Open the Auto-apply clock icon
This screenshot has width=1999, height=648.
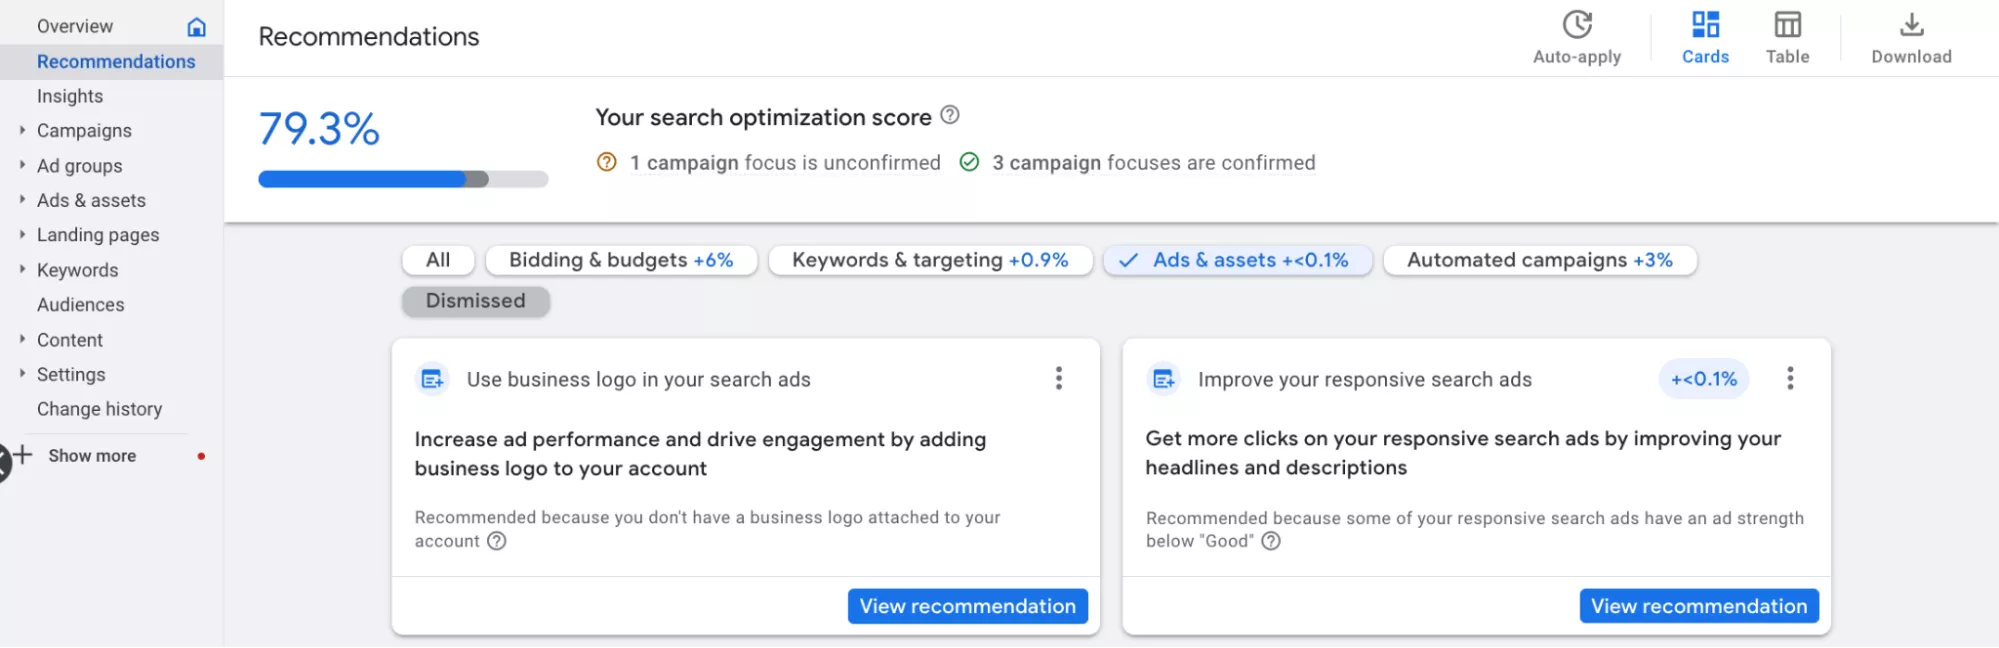pos(1577,24)
